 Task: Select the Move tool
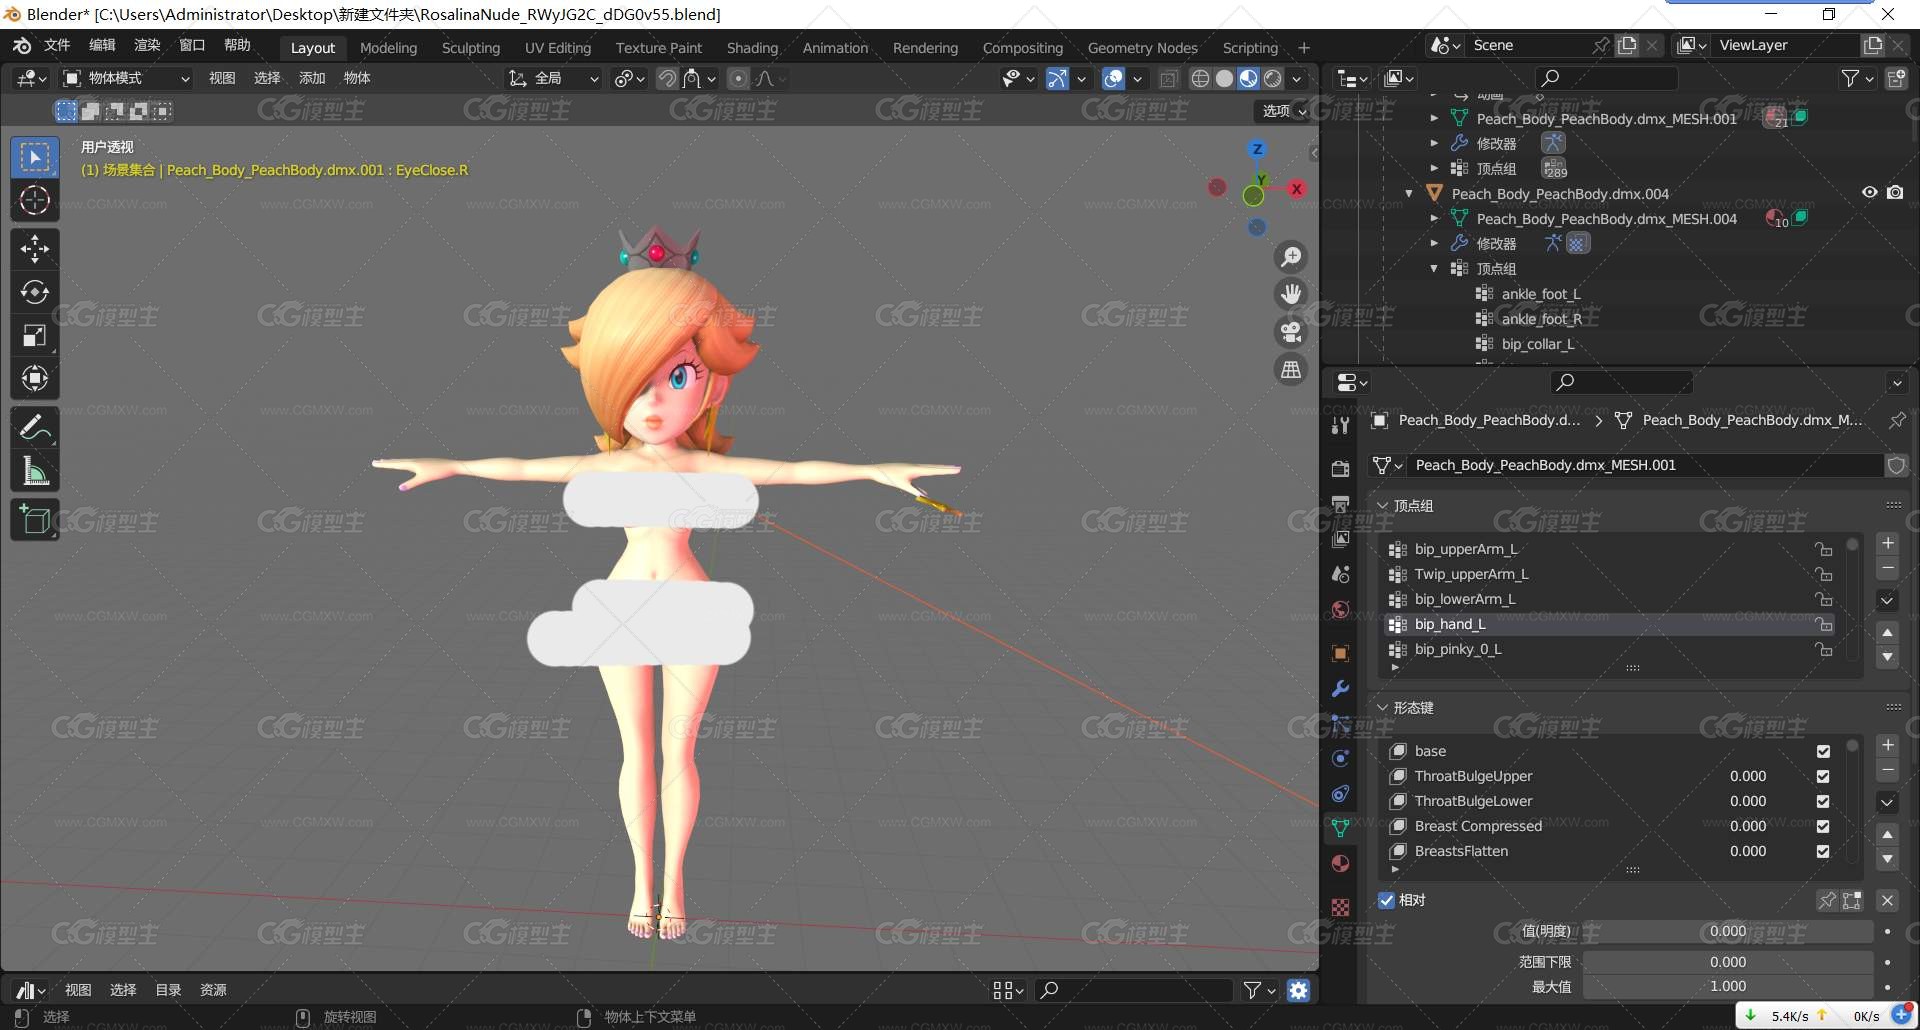[x=35, y=249]
